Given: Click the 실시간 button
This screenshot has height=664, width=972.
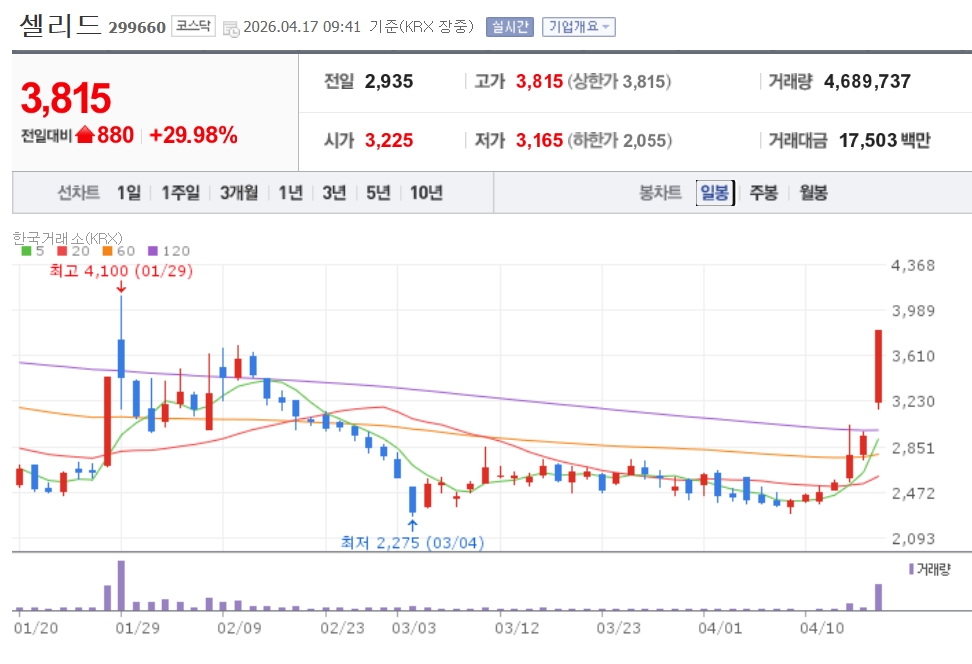Looking at the screenshot, I should pos(510,27).
